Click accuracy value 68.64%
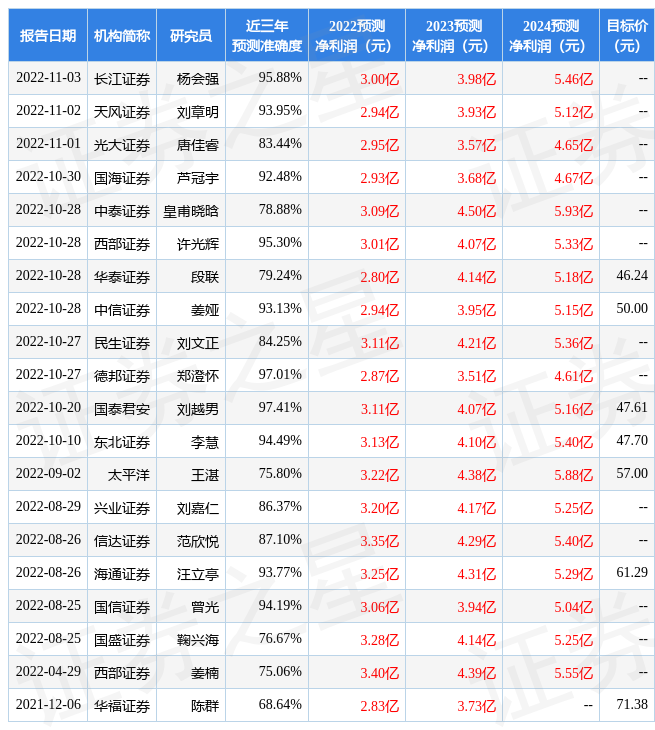655x730 pixels. pyautogui.click(x=280, y=704)
